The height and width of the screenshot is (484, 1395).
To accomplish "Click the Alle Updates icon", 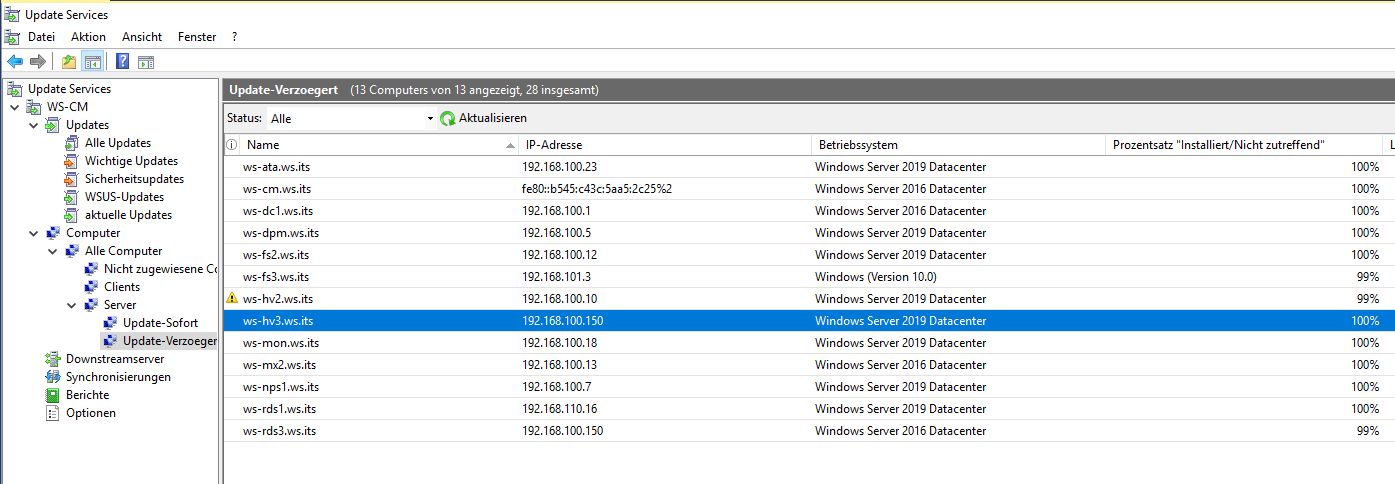I will pyautogui.click(x=71, y=143).
